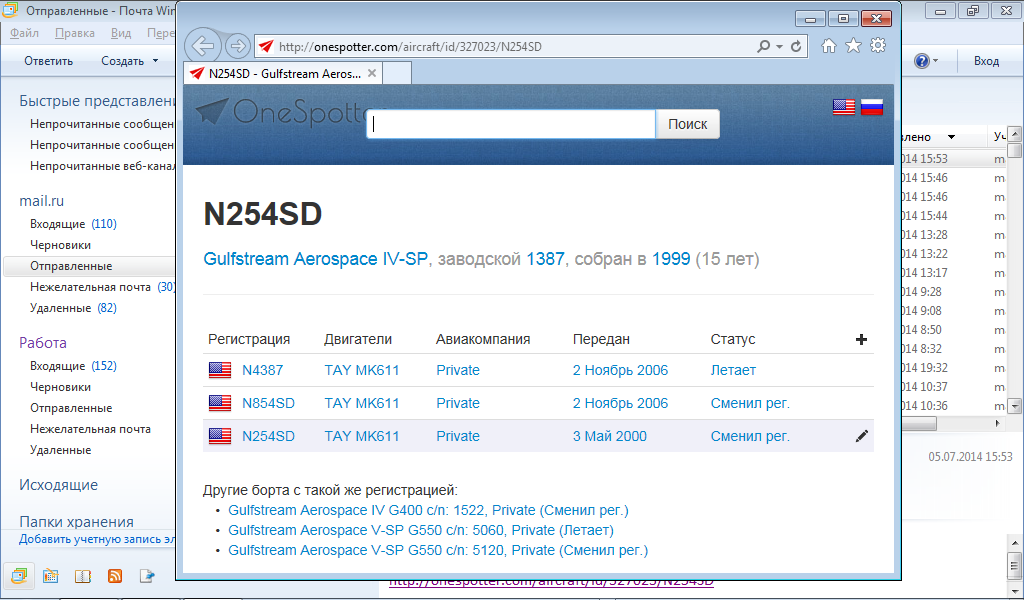Select mail.ru Отправленные folder
Image resolution: width=1024 pixels, height=600 pixels.
[x=89, y=266]
